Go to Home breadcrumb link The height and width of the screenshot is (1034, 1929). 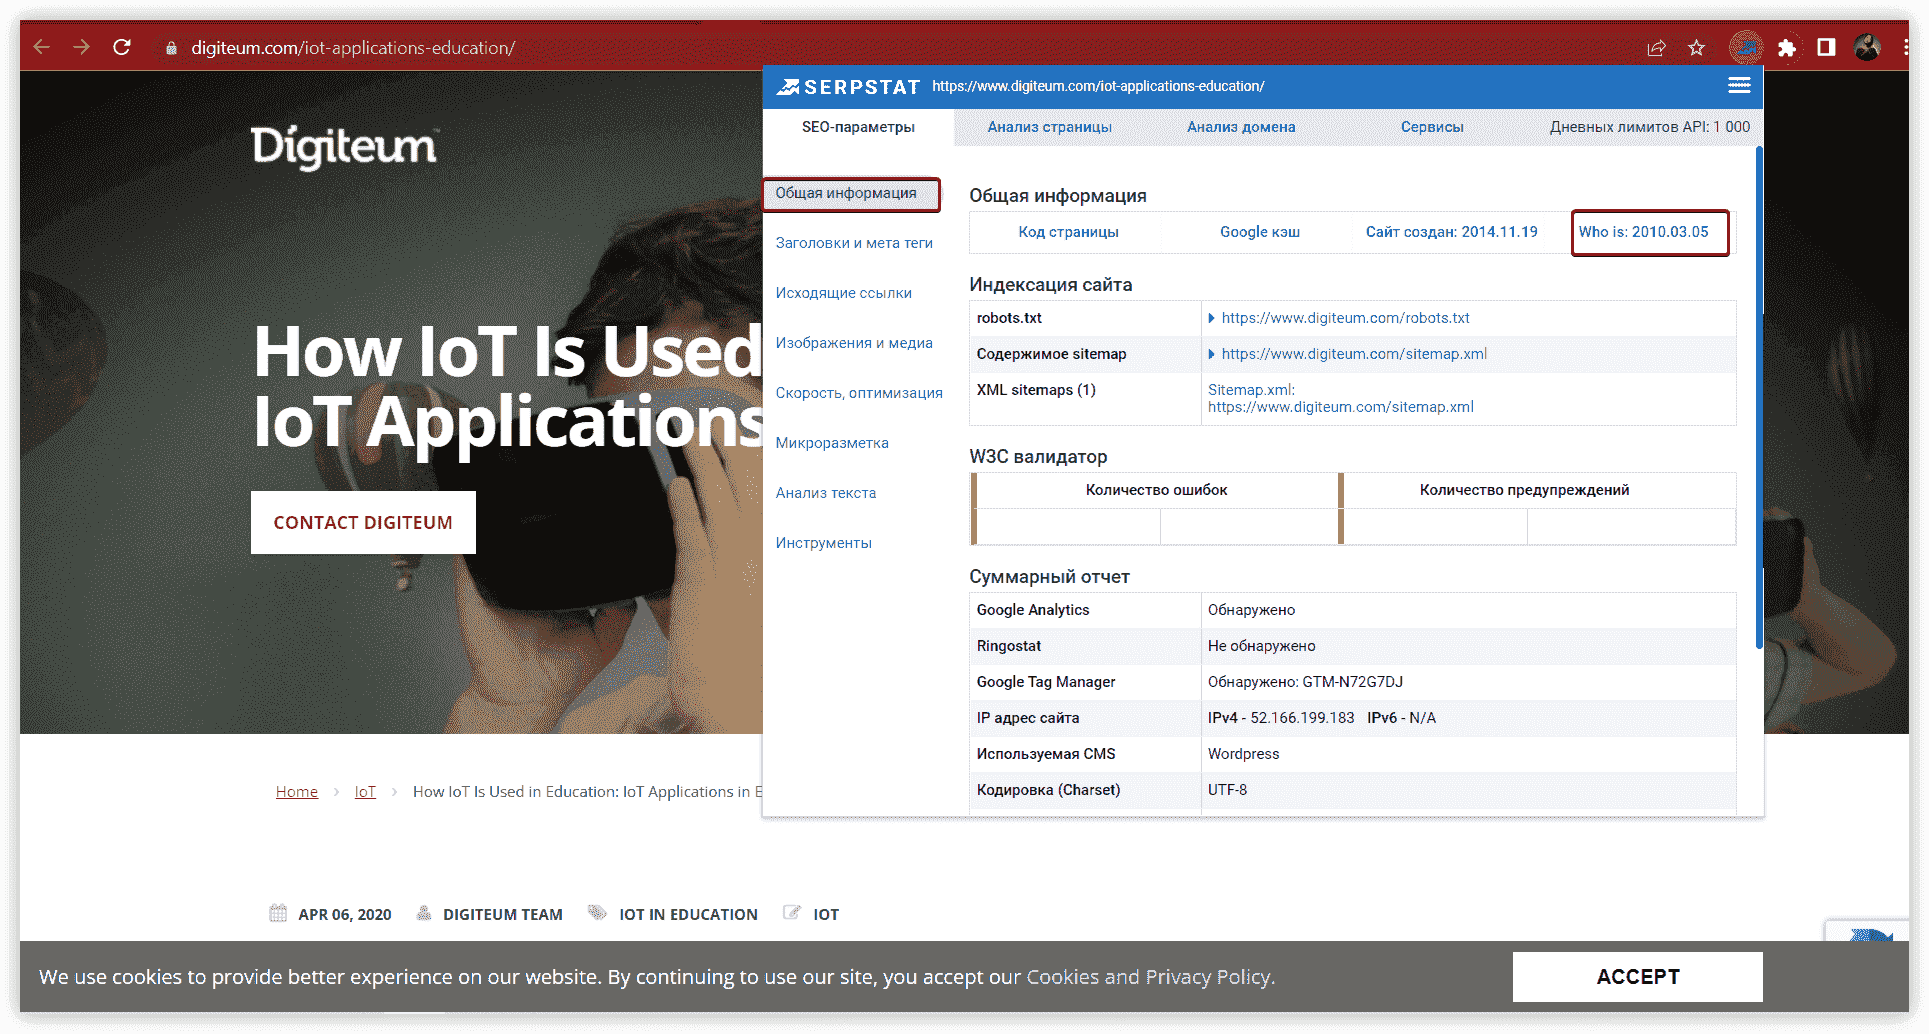[x=297, y=792]
